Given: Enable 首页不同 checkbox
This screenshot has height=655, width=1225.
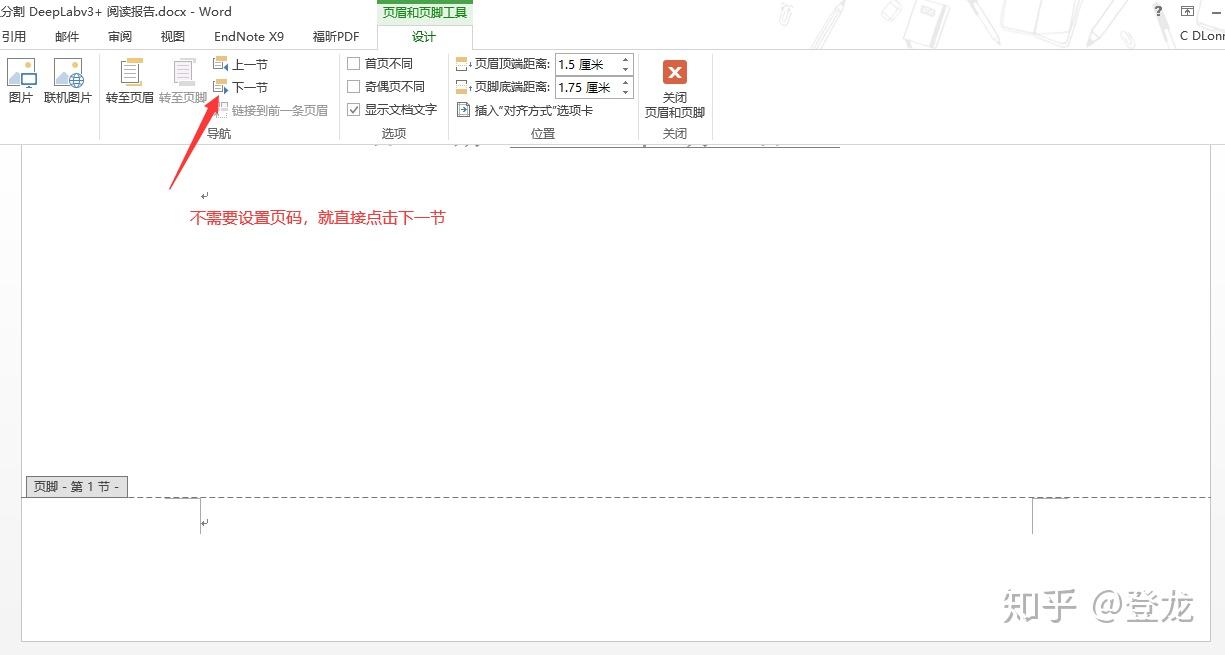Looking at the screenshot, I should tap(353, 63).
